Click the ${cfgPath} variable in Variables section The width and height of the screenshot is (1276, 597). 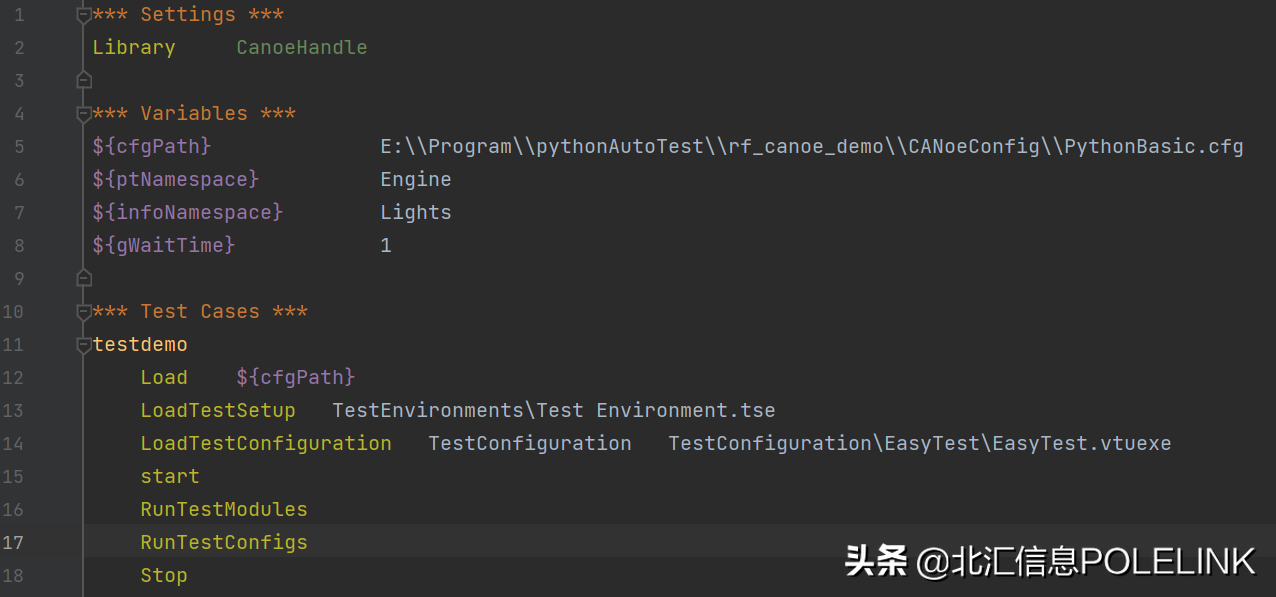[152, 147]
